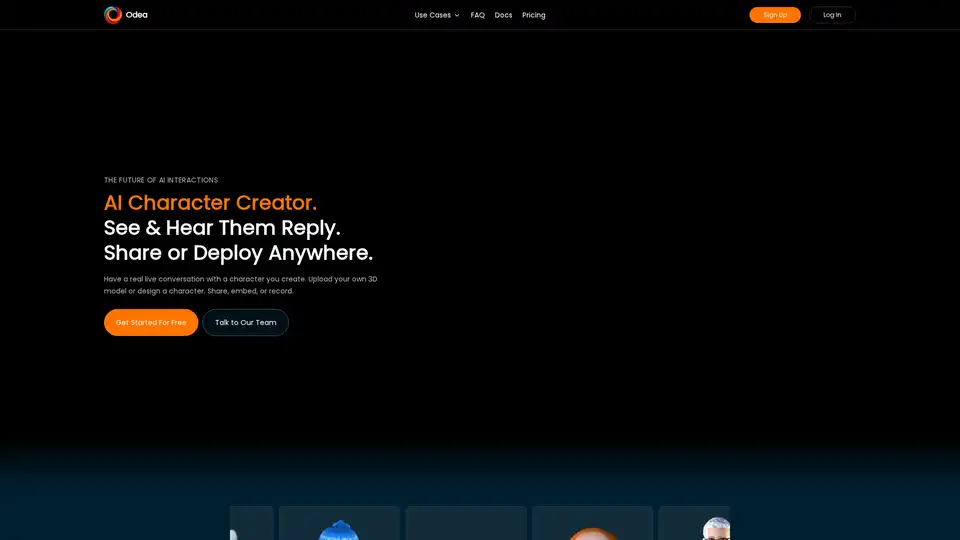Select the blue-haired character card
960x540 pixels.
coord(339,524)
